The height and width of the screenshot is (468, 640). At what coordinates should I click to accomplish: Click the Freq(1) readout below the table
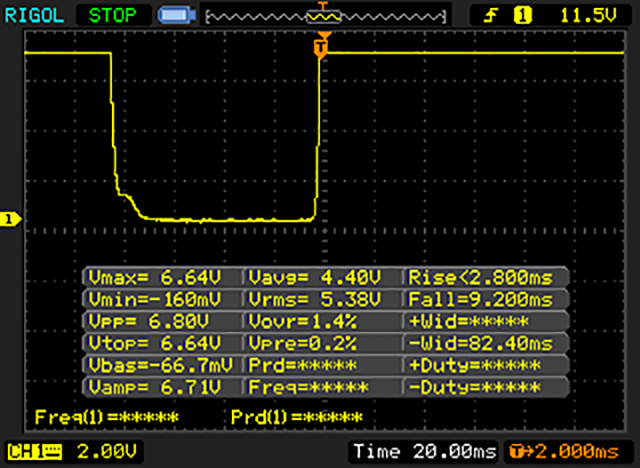pyautogui.click(x=107, y=417)
